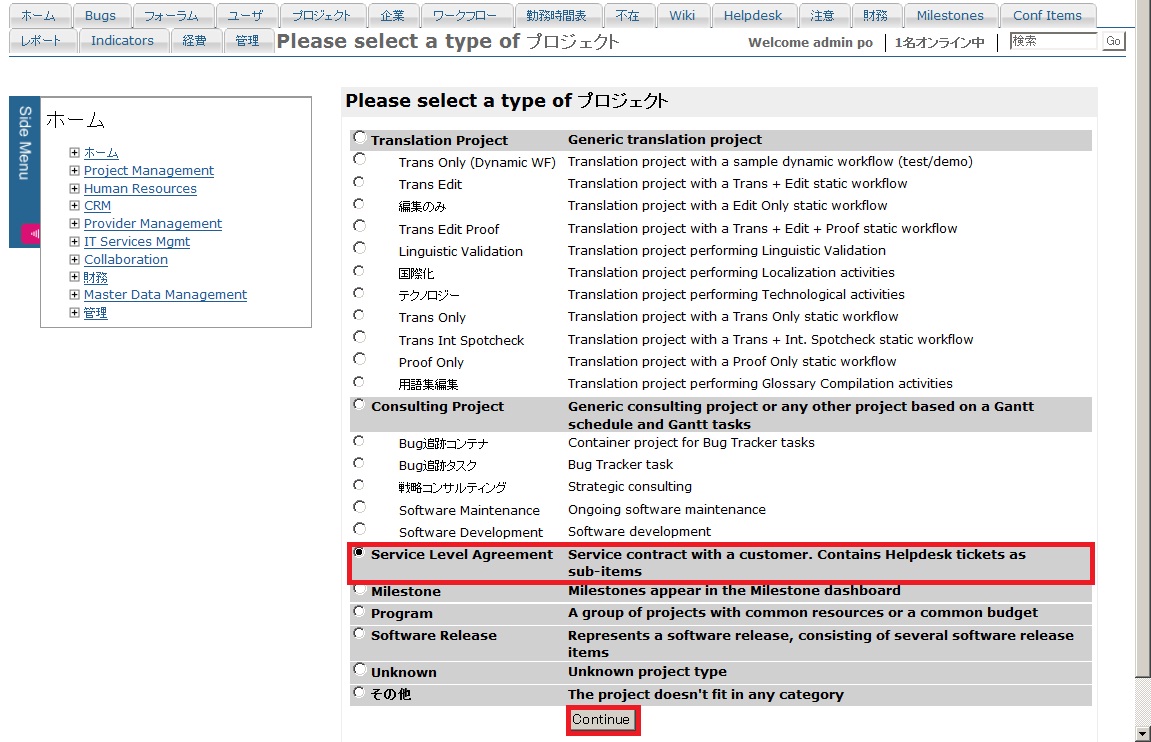
Task: Select the Trans Only static workflow radio
Action: point(359,314)
